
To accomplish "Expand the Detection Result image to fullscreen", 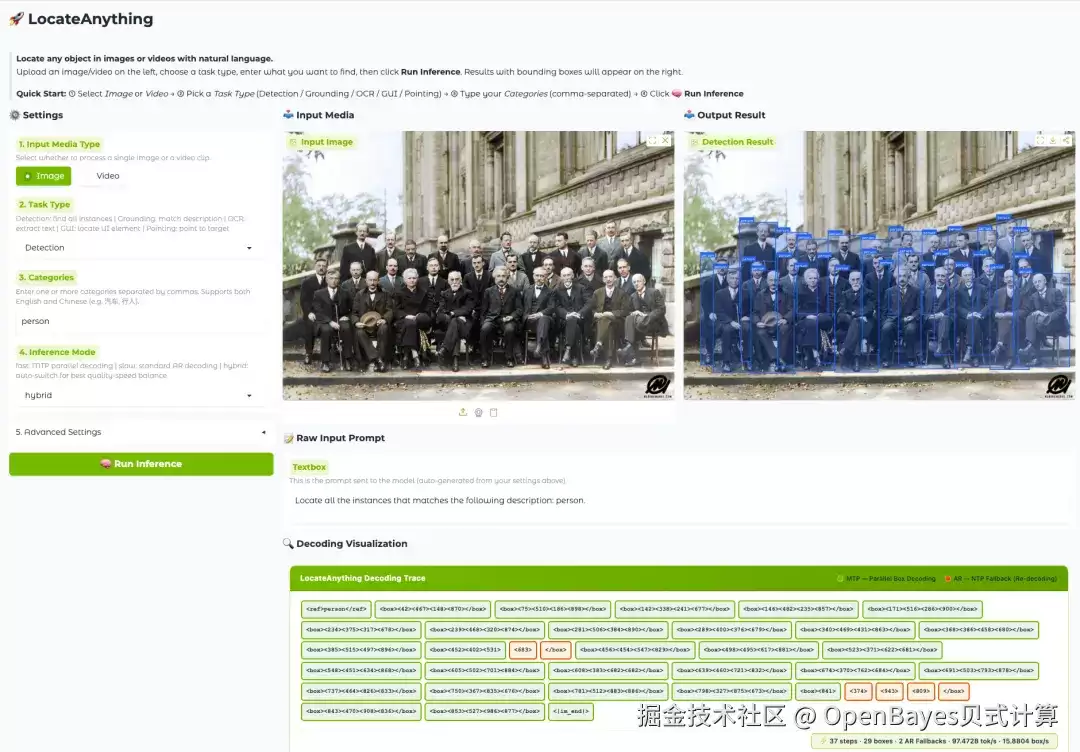I will click(x=1040, y=140).
